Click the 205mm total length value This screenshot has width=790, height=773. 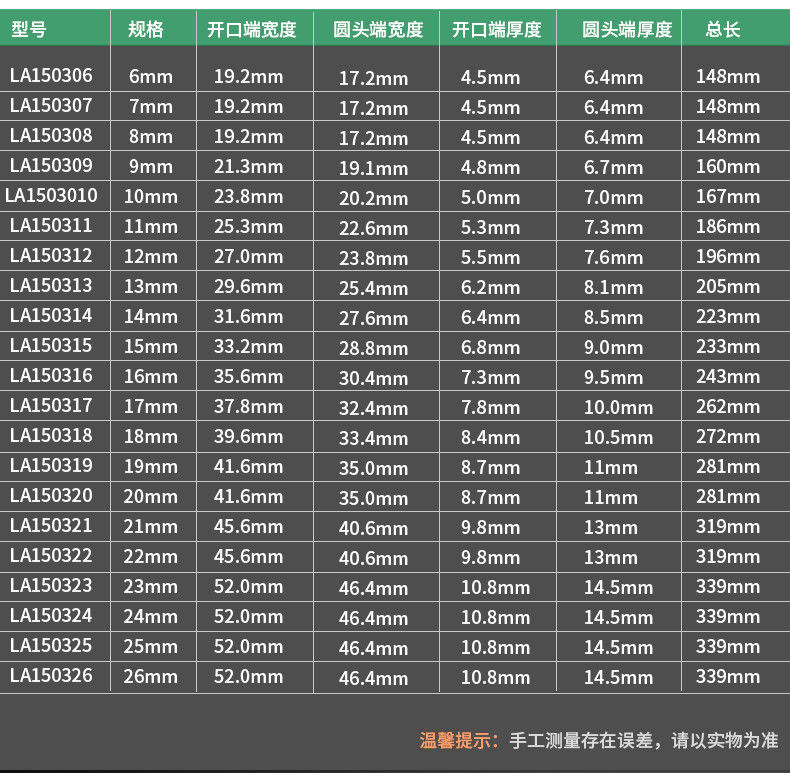(728, 286)
